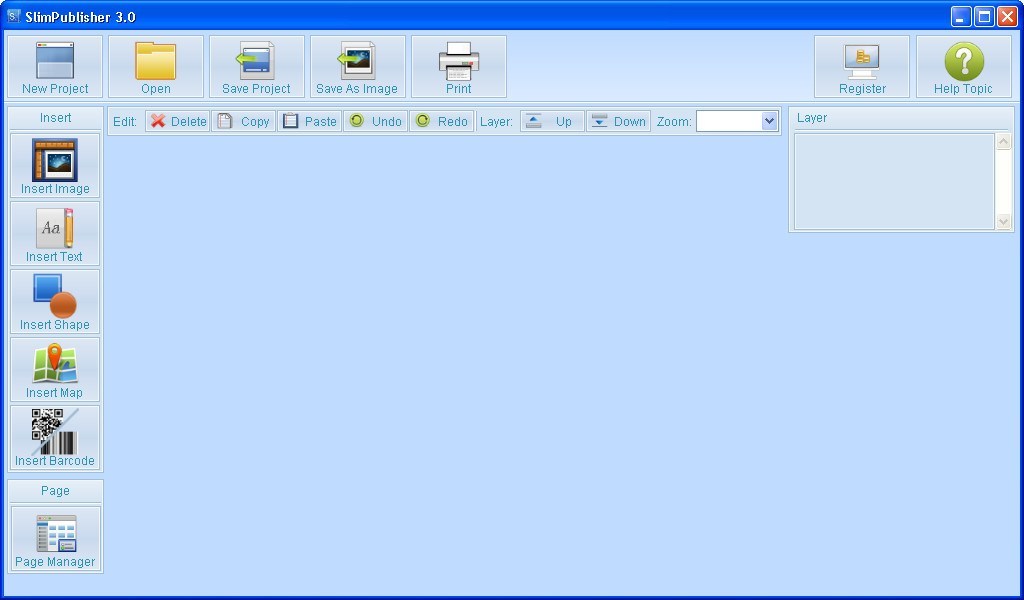This screenshot has height=600, width=1024.
Task: Copy the selected element
Action: coord(244,121)
